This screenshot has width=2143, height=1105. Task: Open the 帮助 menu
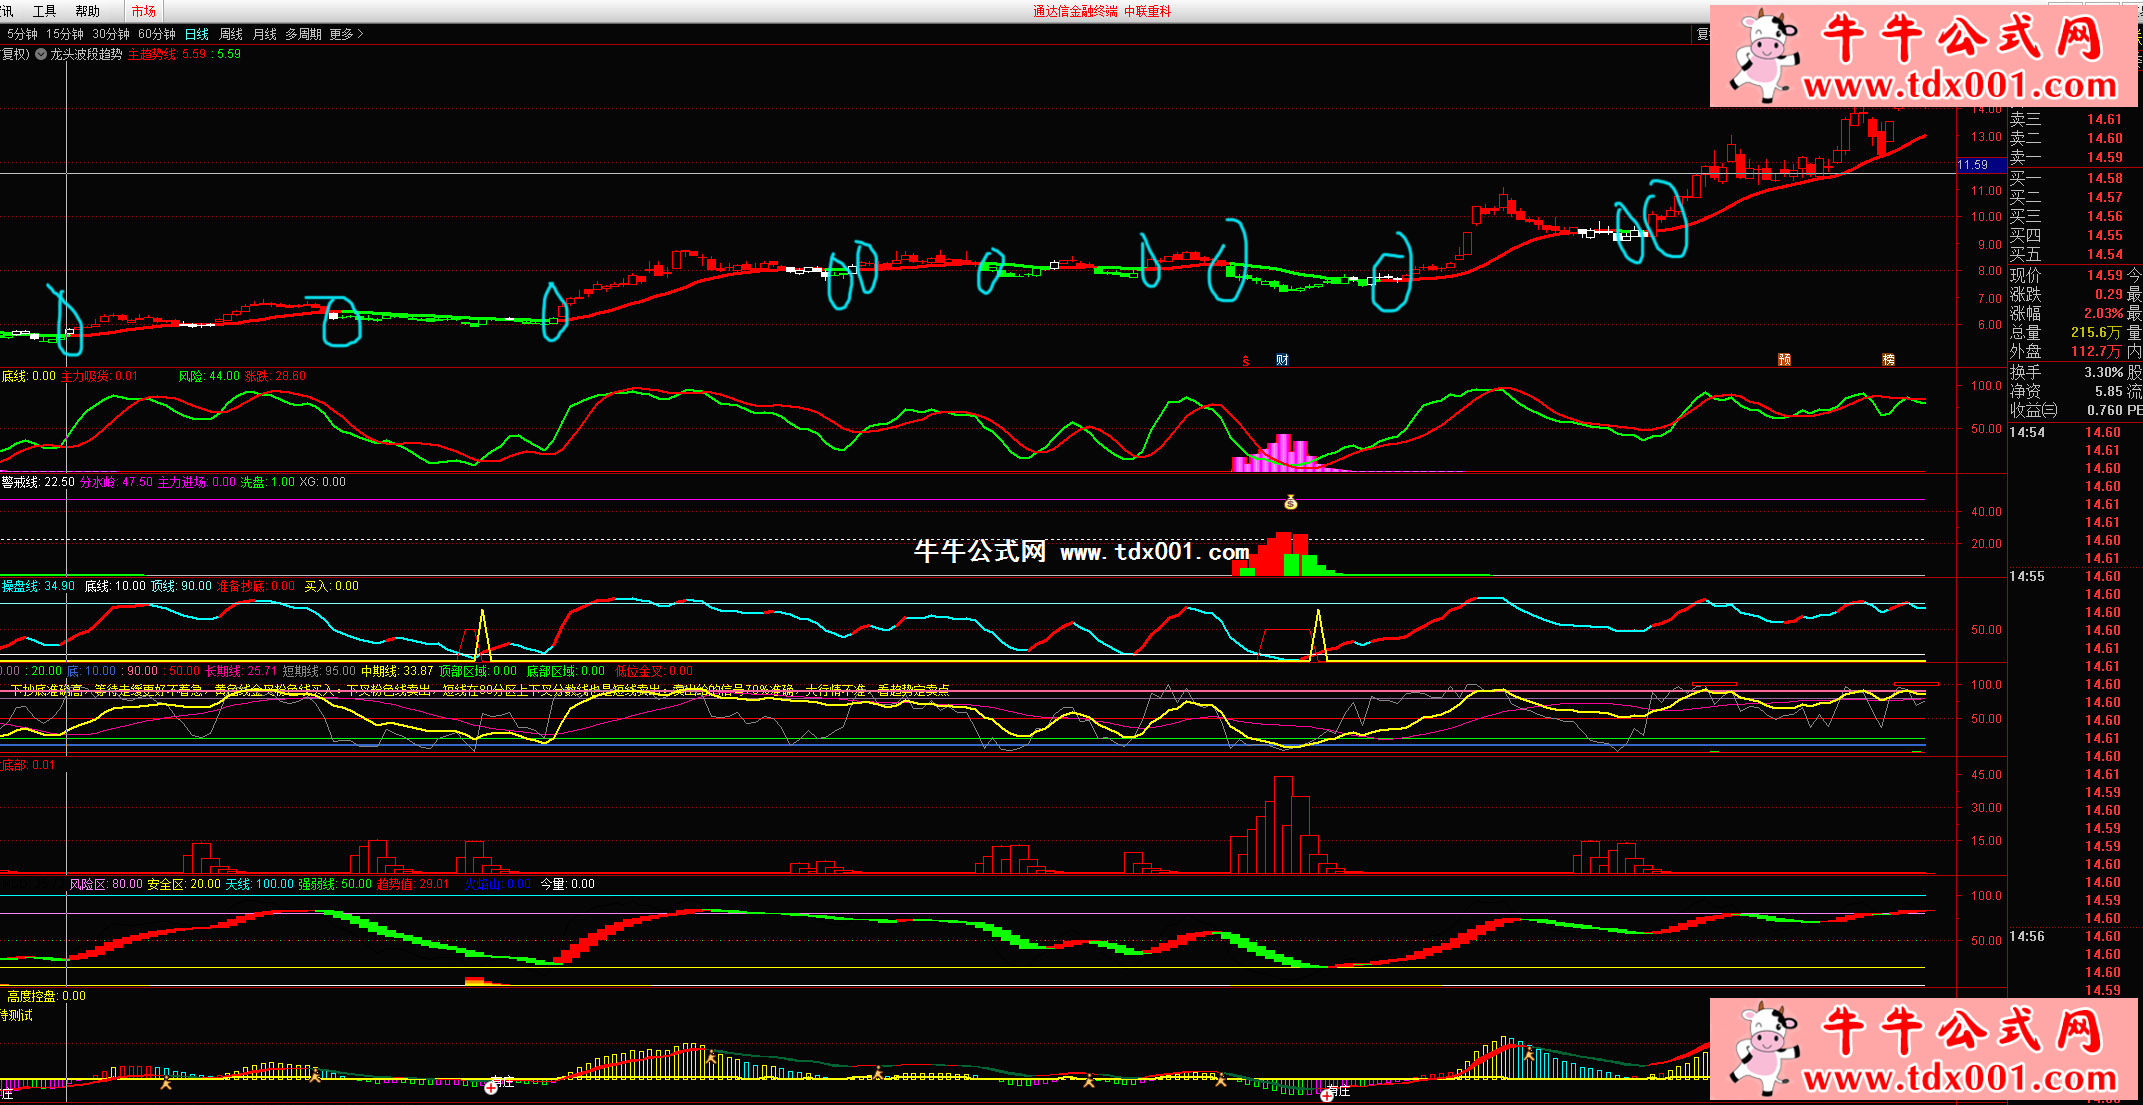[88, 11]
